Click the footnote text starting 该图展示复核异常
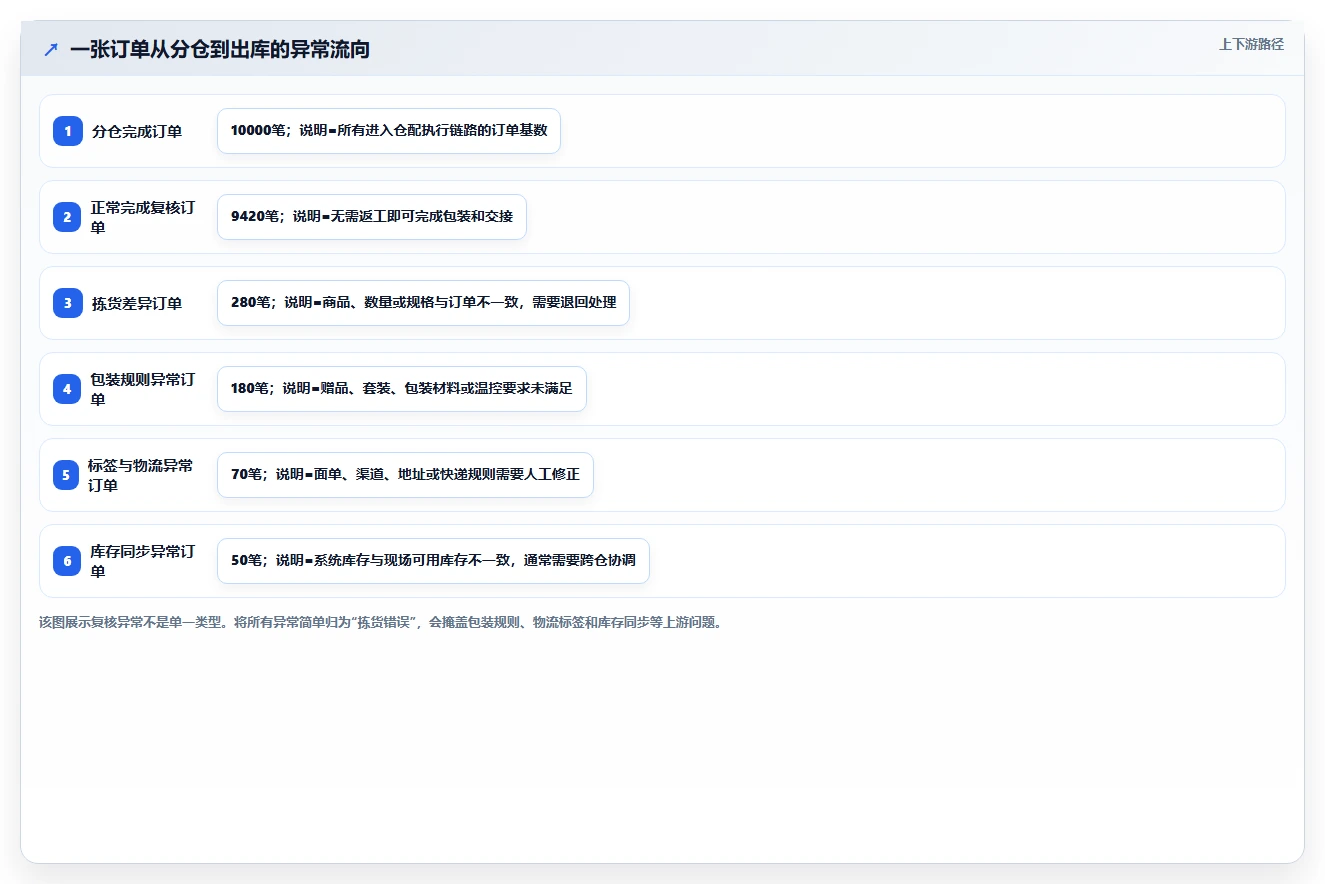 380,622
